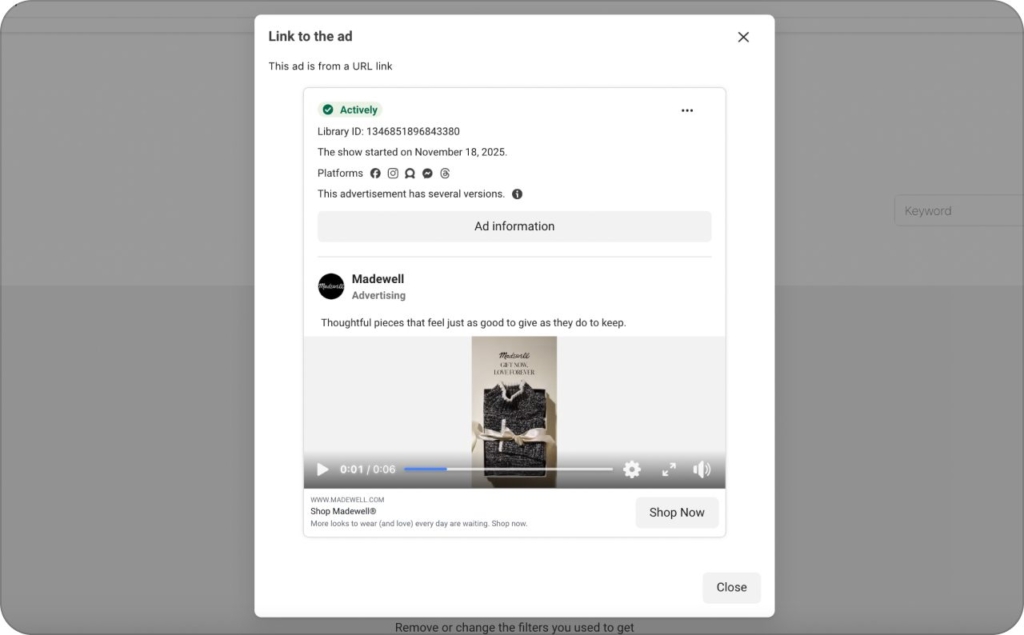Select the Instagram platform icon
The width and height of the screenshot is (1024, 635).
[x=392, y=173]
